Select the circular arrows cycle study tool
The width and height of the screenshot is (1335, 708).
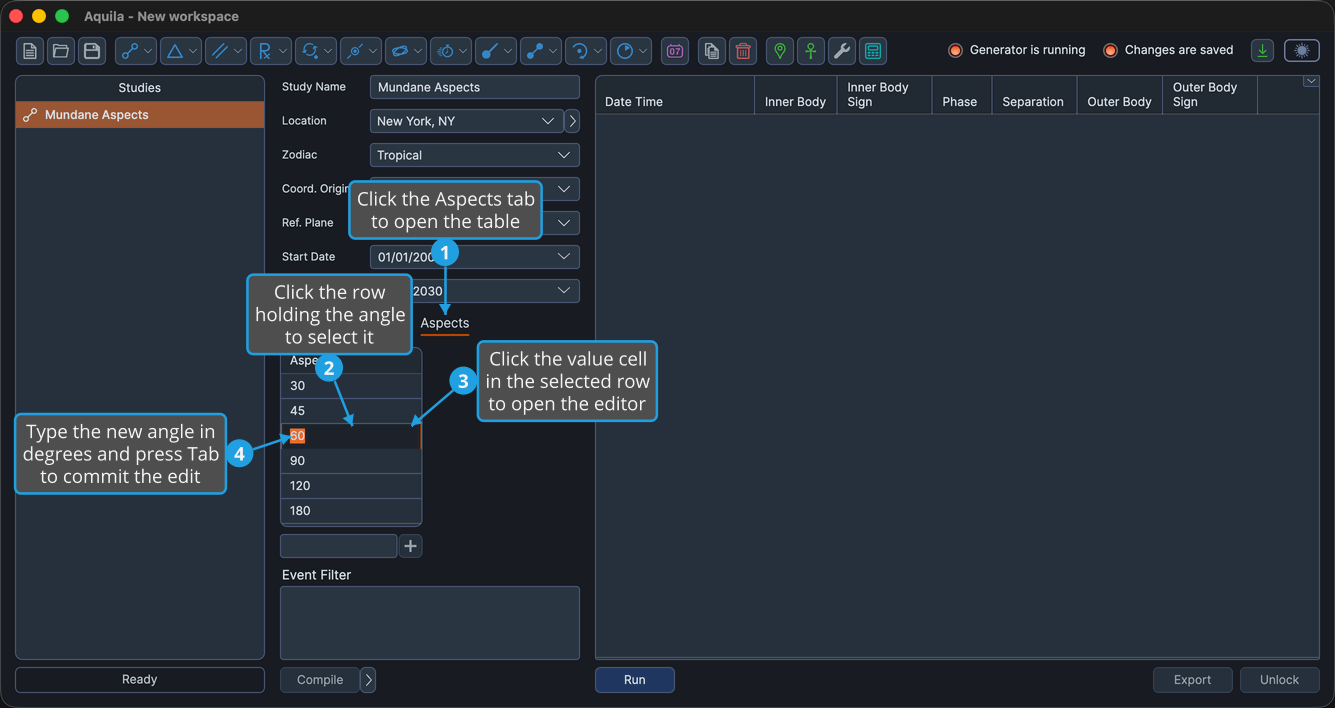coord(309,51)
